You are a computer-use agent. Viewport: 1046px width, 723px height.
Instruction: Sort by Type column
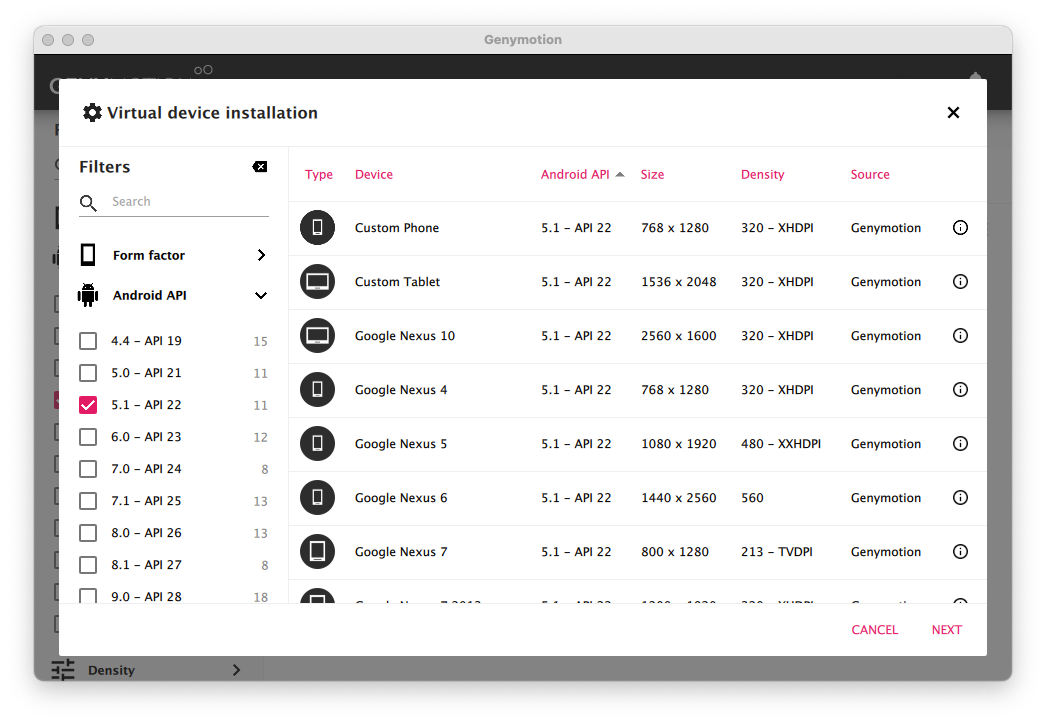pyautogui.click(x=319, y=174)
